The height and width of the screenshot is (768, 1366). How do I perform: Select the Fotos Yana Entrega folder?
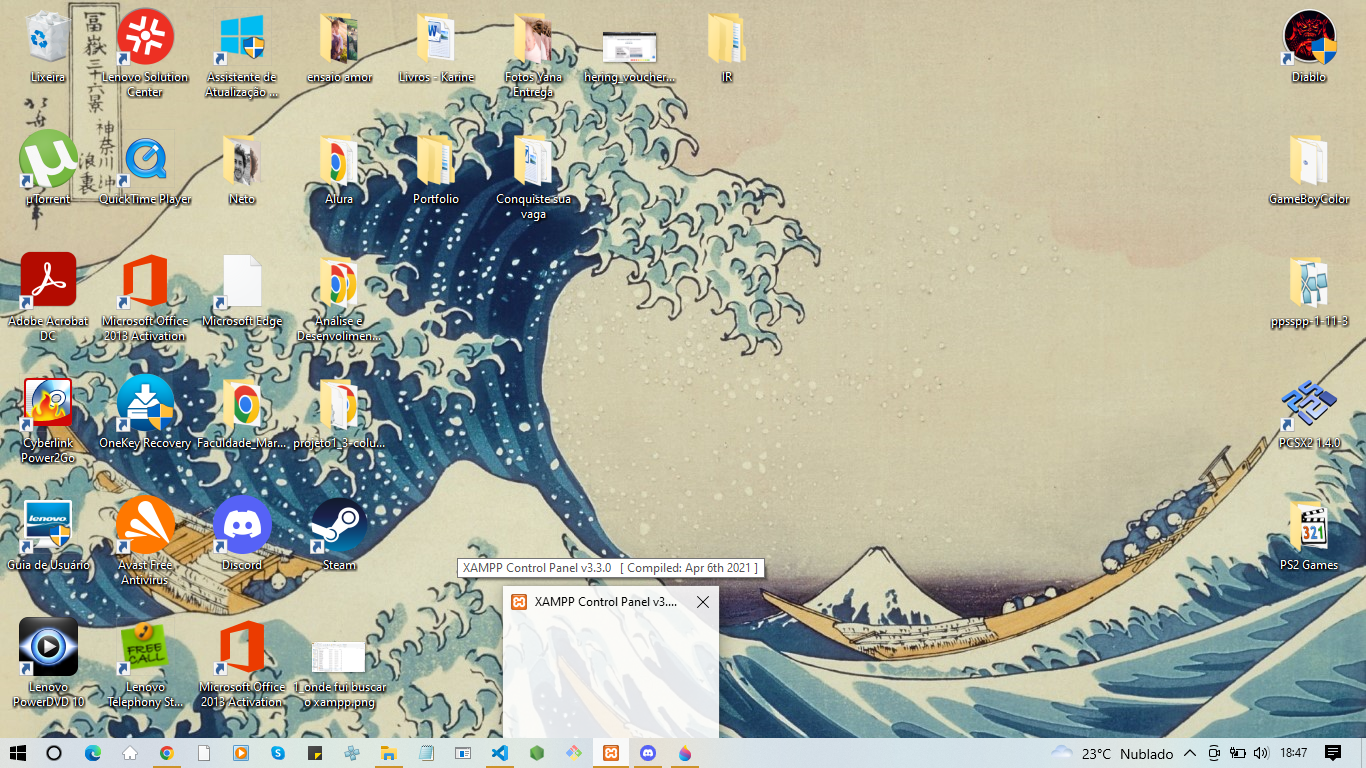tap(533, 55)
